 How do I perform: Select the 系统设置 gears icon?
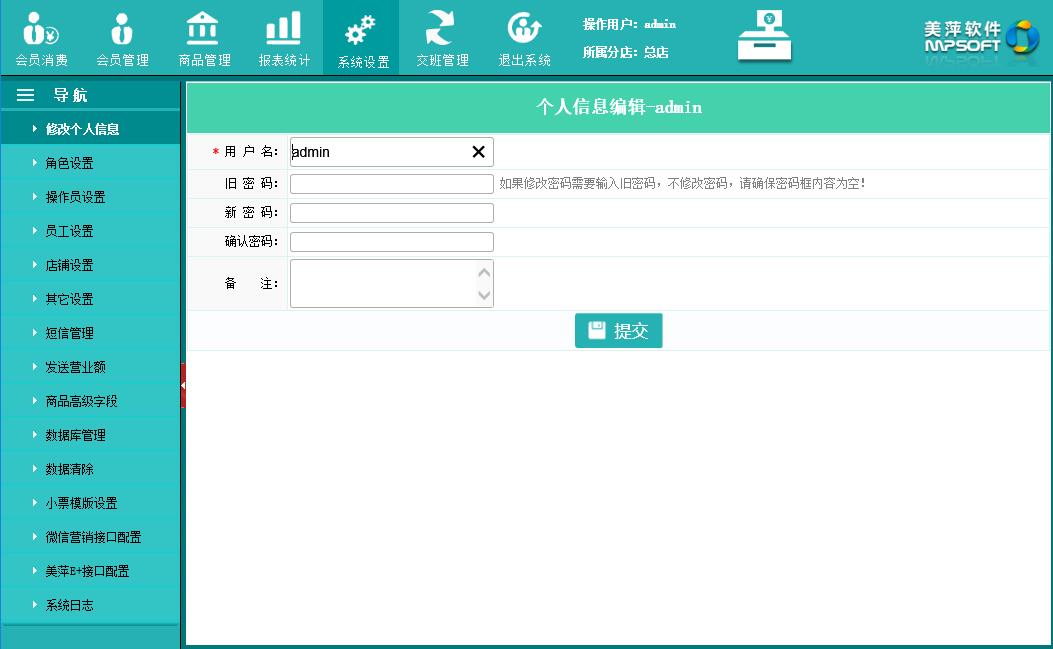tap(361, 30)
